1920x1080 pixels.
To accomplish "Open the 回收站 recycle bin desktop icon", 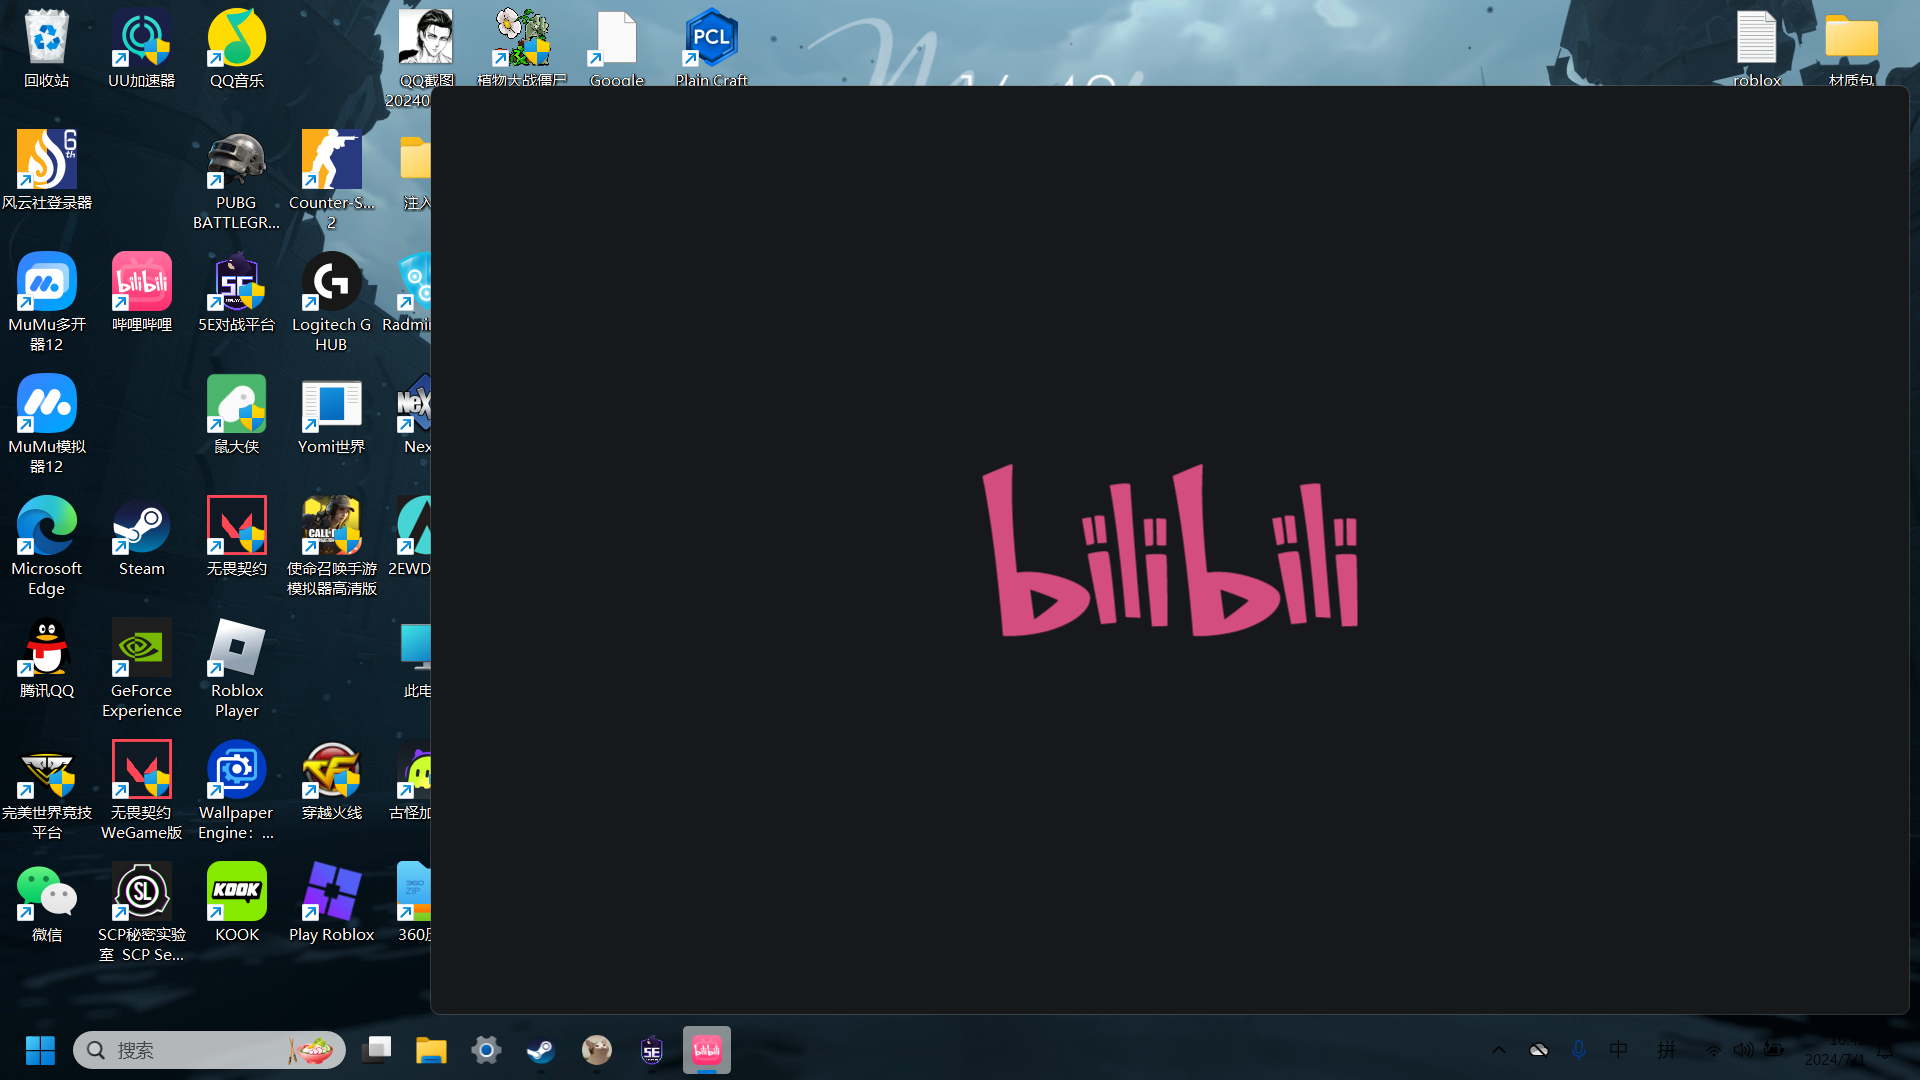I will 46,48.
